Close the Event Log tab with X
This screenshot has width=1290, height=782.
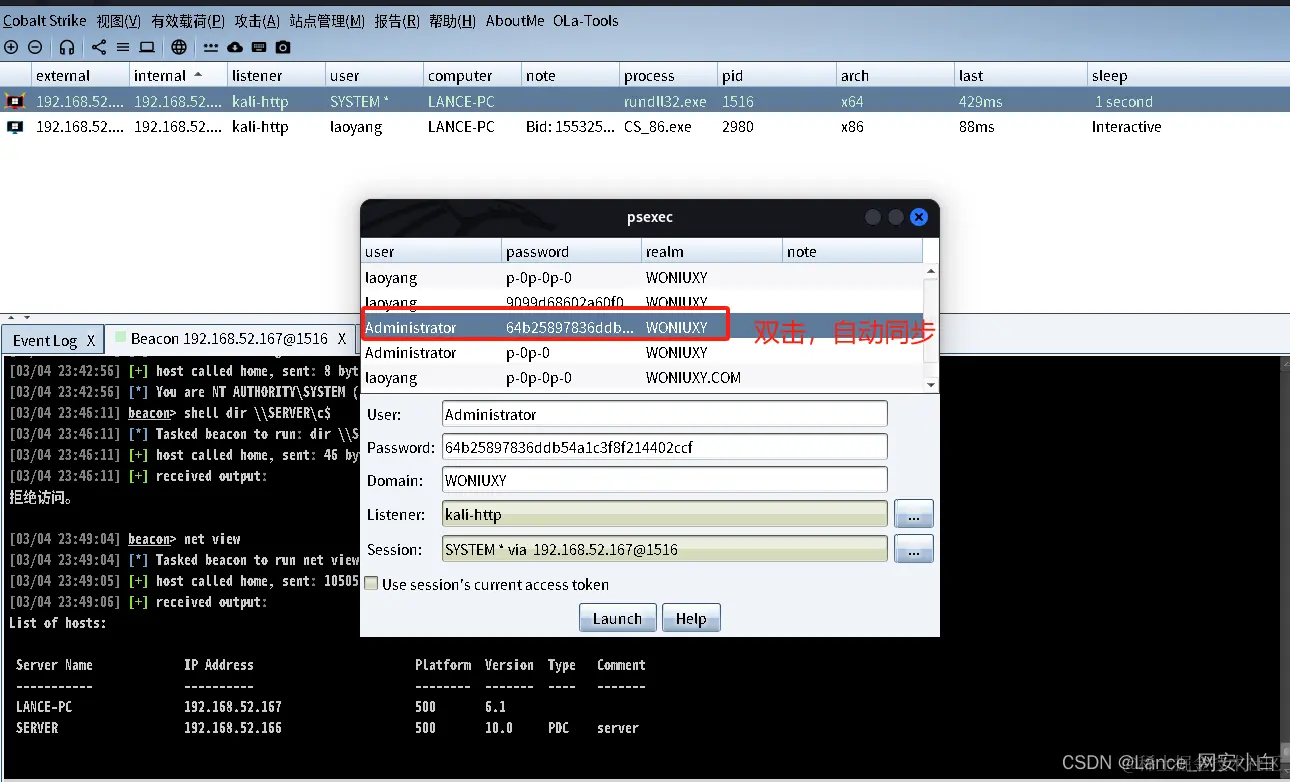[x=90, y=340]
